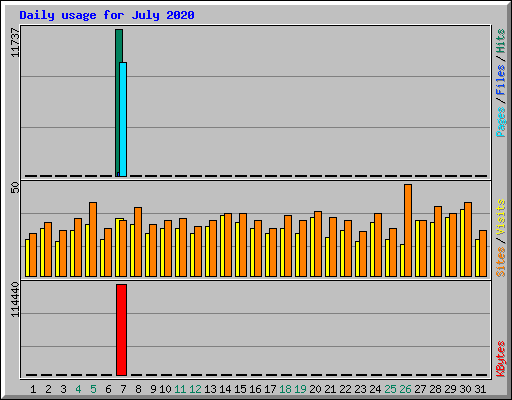Click the yellow sites bar on day 1
Image resolution: width=512 pixels, height=400 pixels.
[27, 258]
